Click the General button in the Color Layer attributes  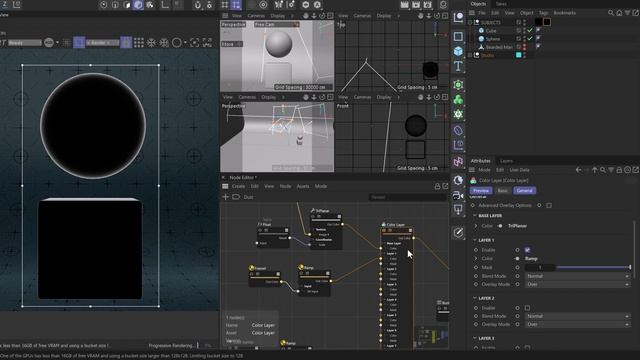click(524, 191)
